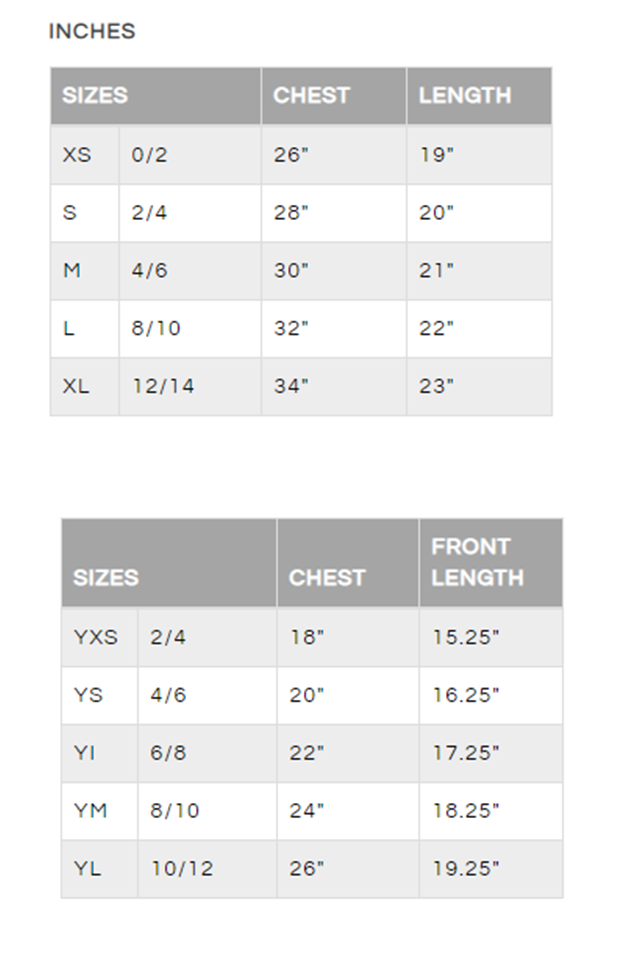The height and width of the screenshot is (964, 619).
Task: Click the M size row label
Action: pyautogui.click(x=72, y=270)
